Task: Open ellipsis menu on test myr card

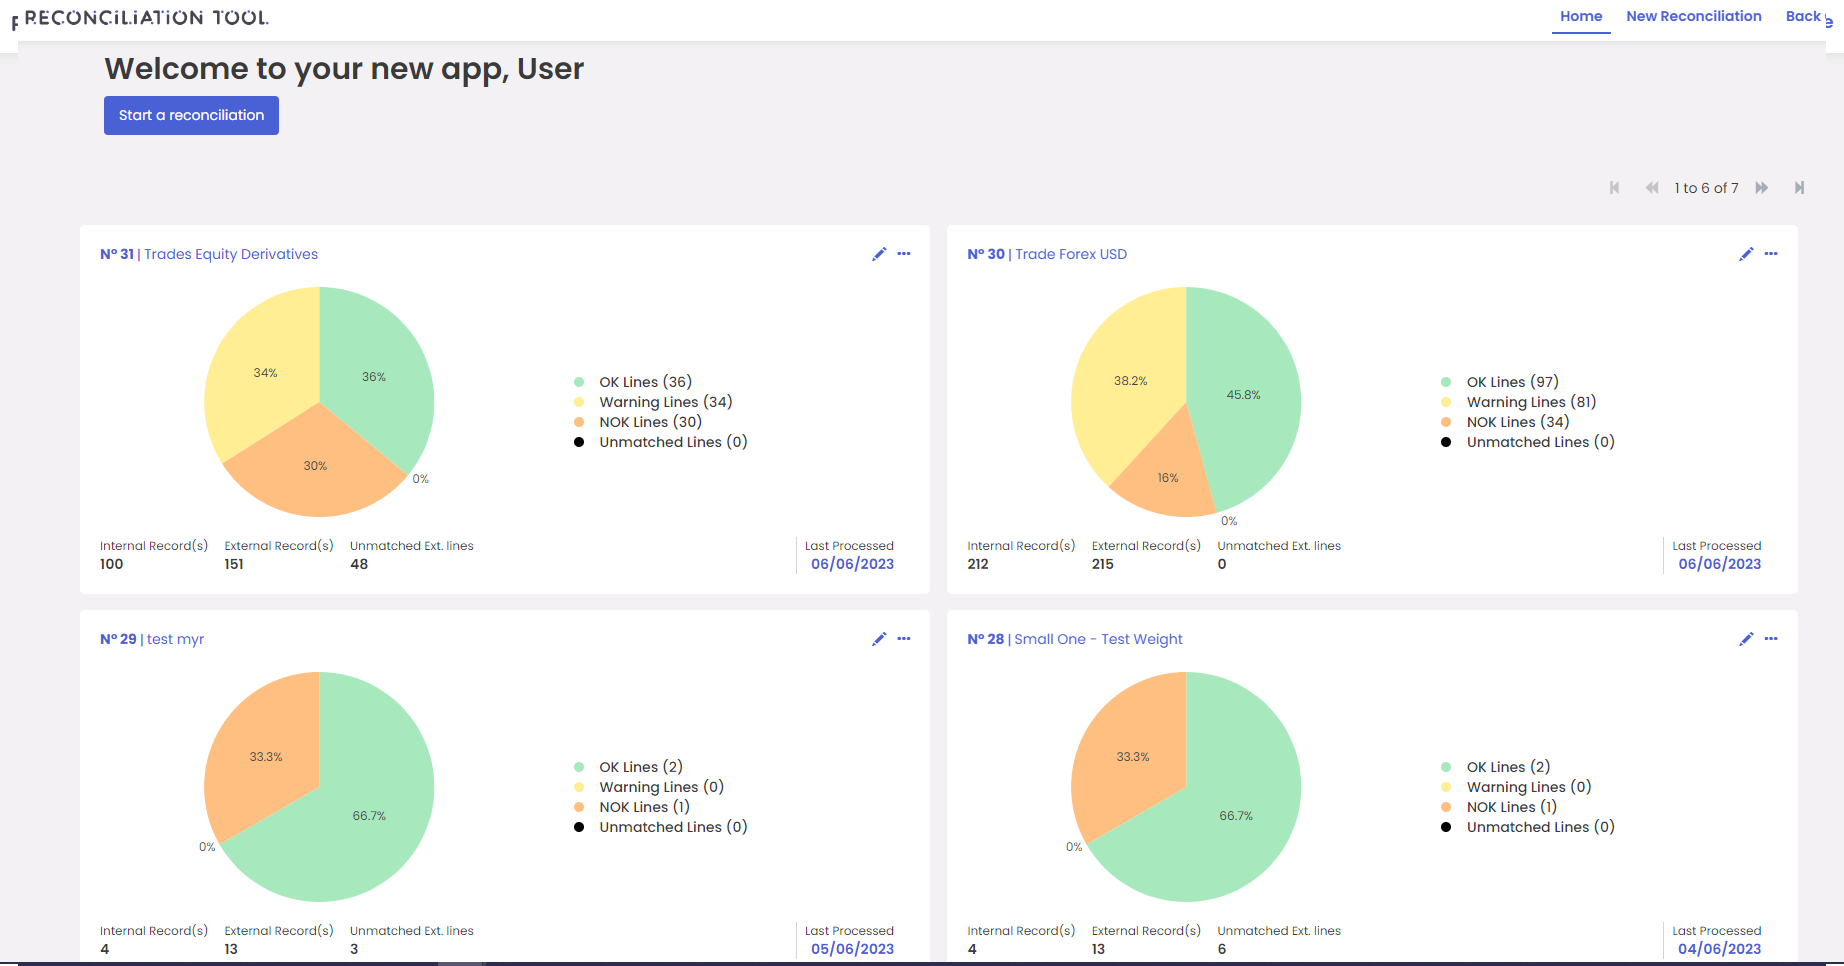Action: [904, 639]
